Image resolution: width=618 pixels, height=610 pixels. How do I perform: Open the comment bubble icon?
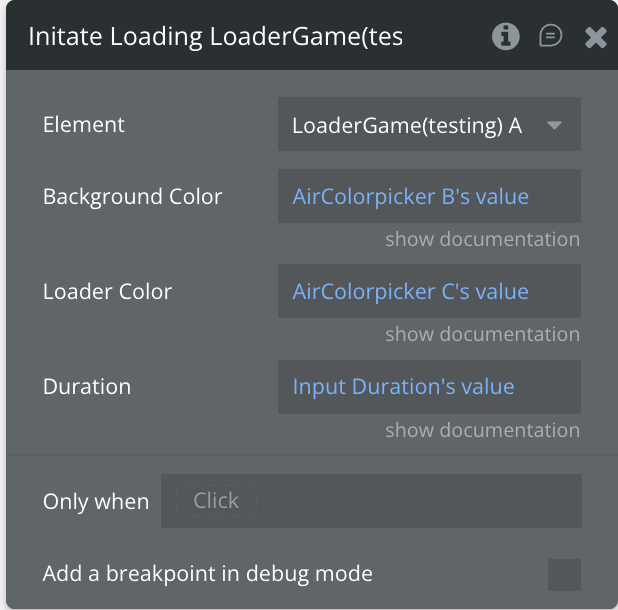click(x=550, y=37)
